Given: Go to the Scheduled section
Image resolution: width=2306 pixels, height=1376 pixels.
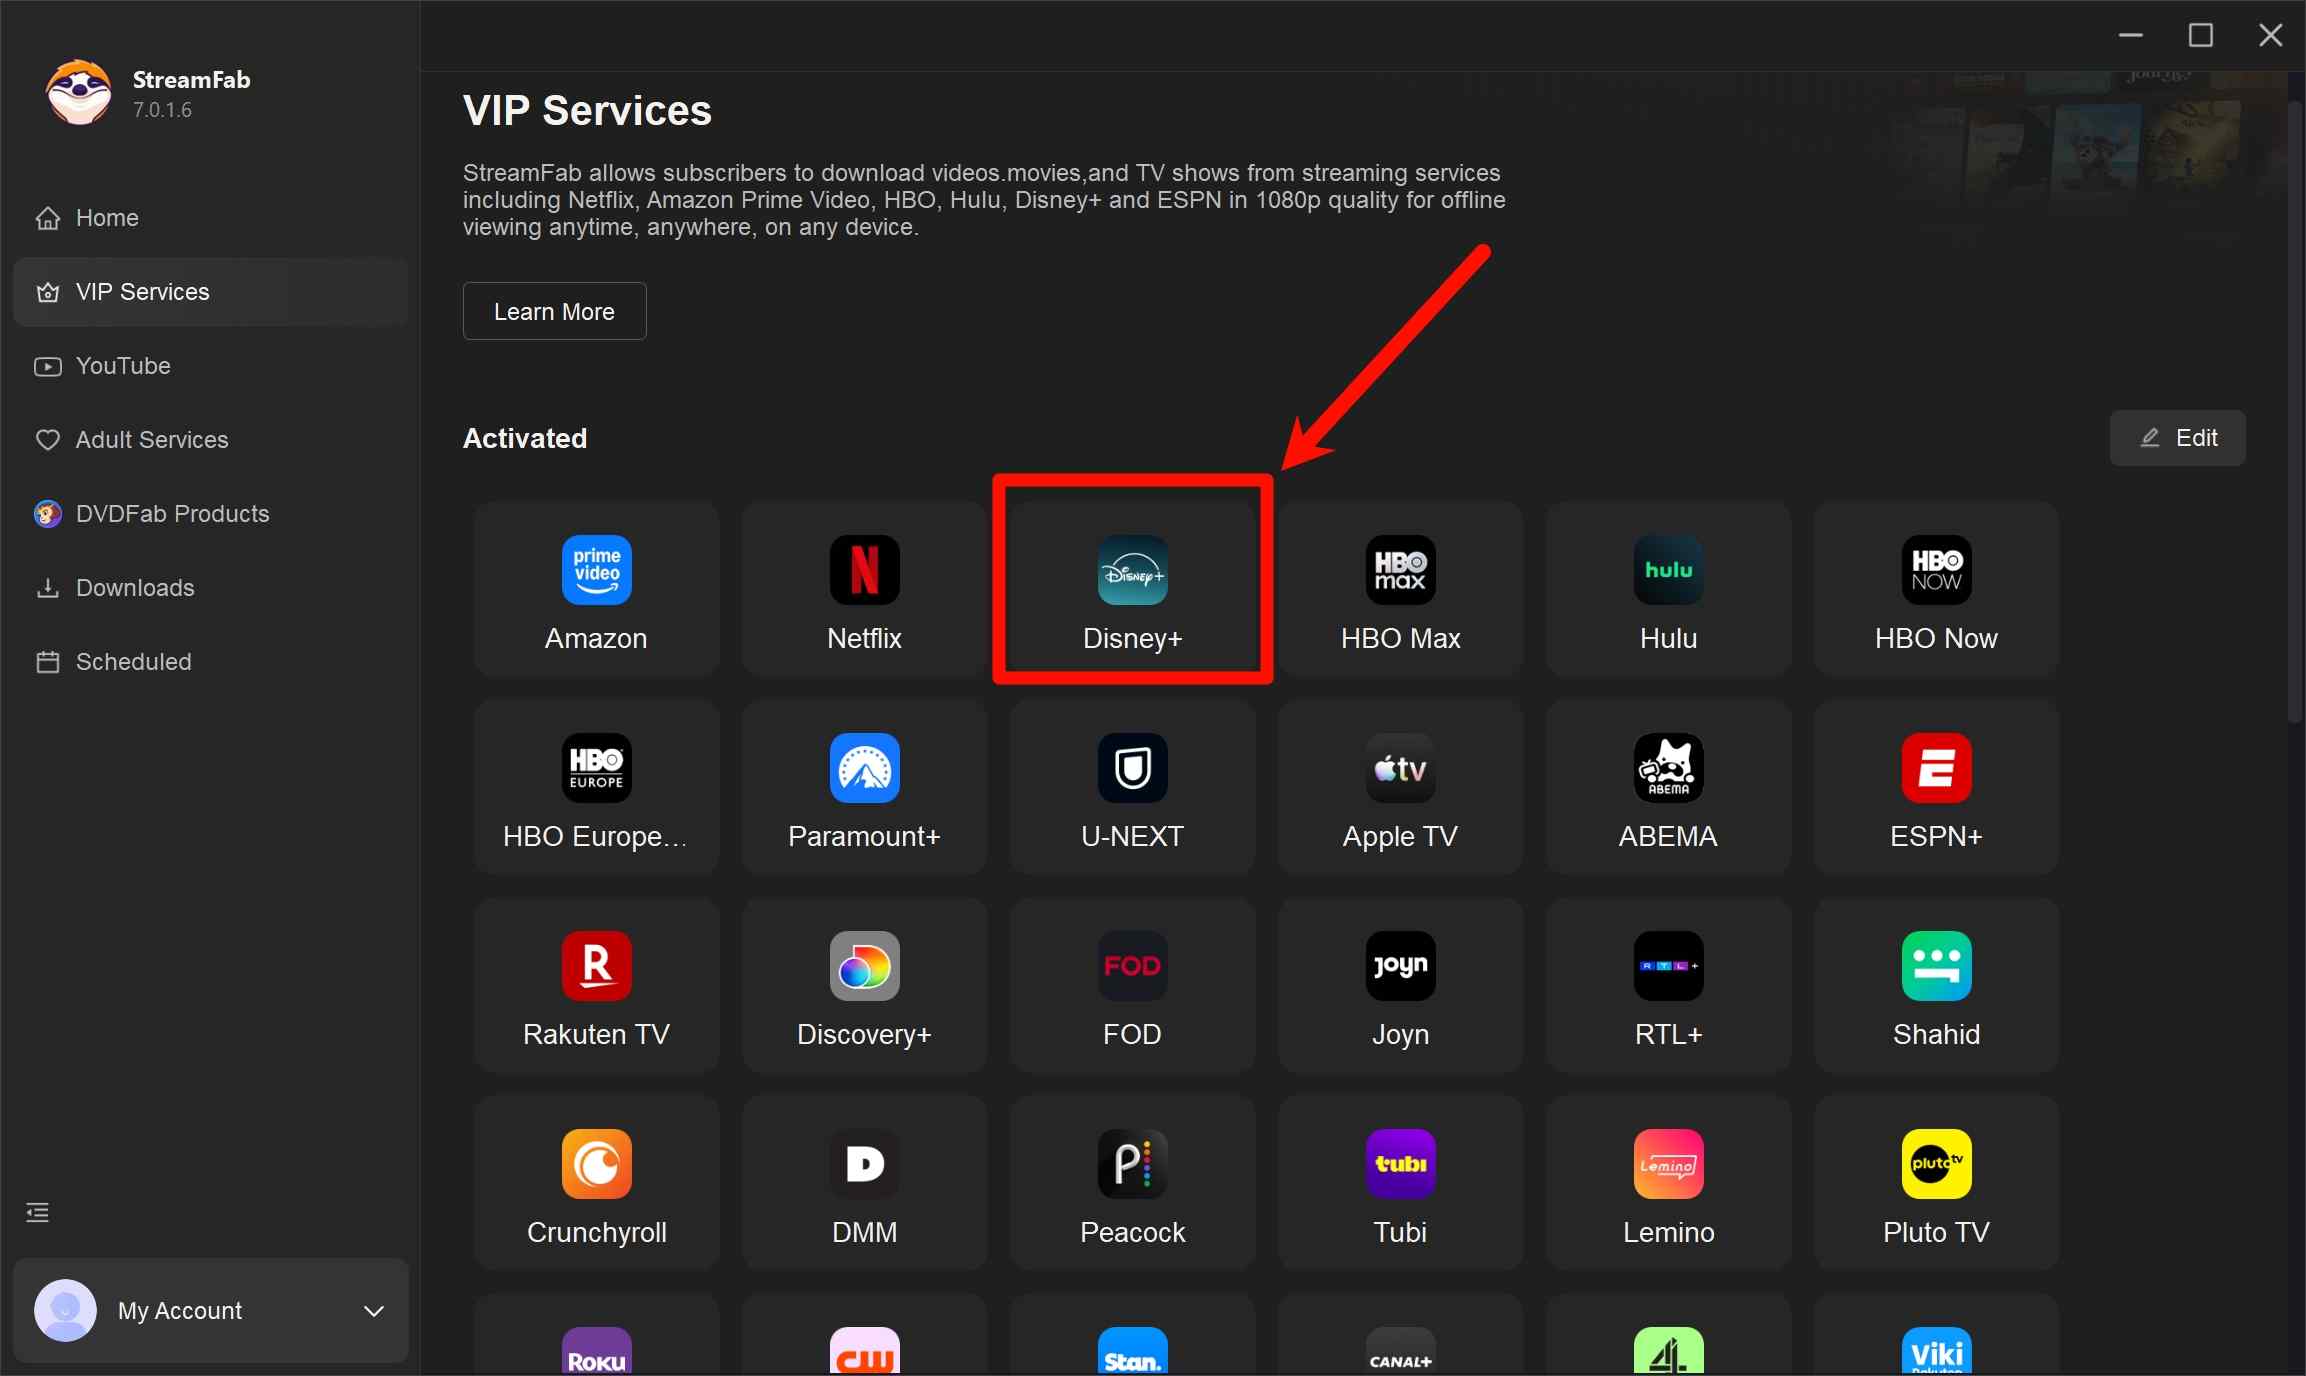Looking at the screenshot, I should (133, 662).
